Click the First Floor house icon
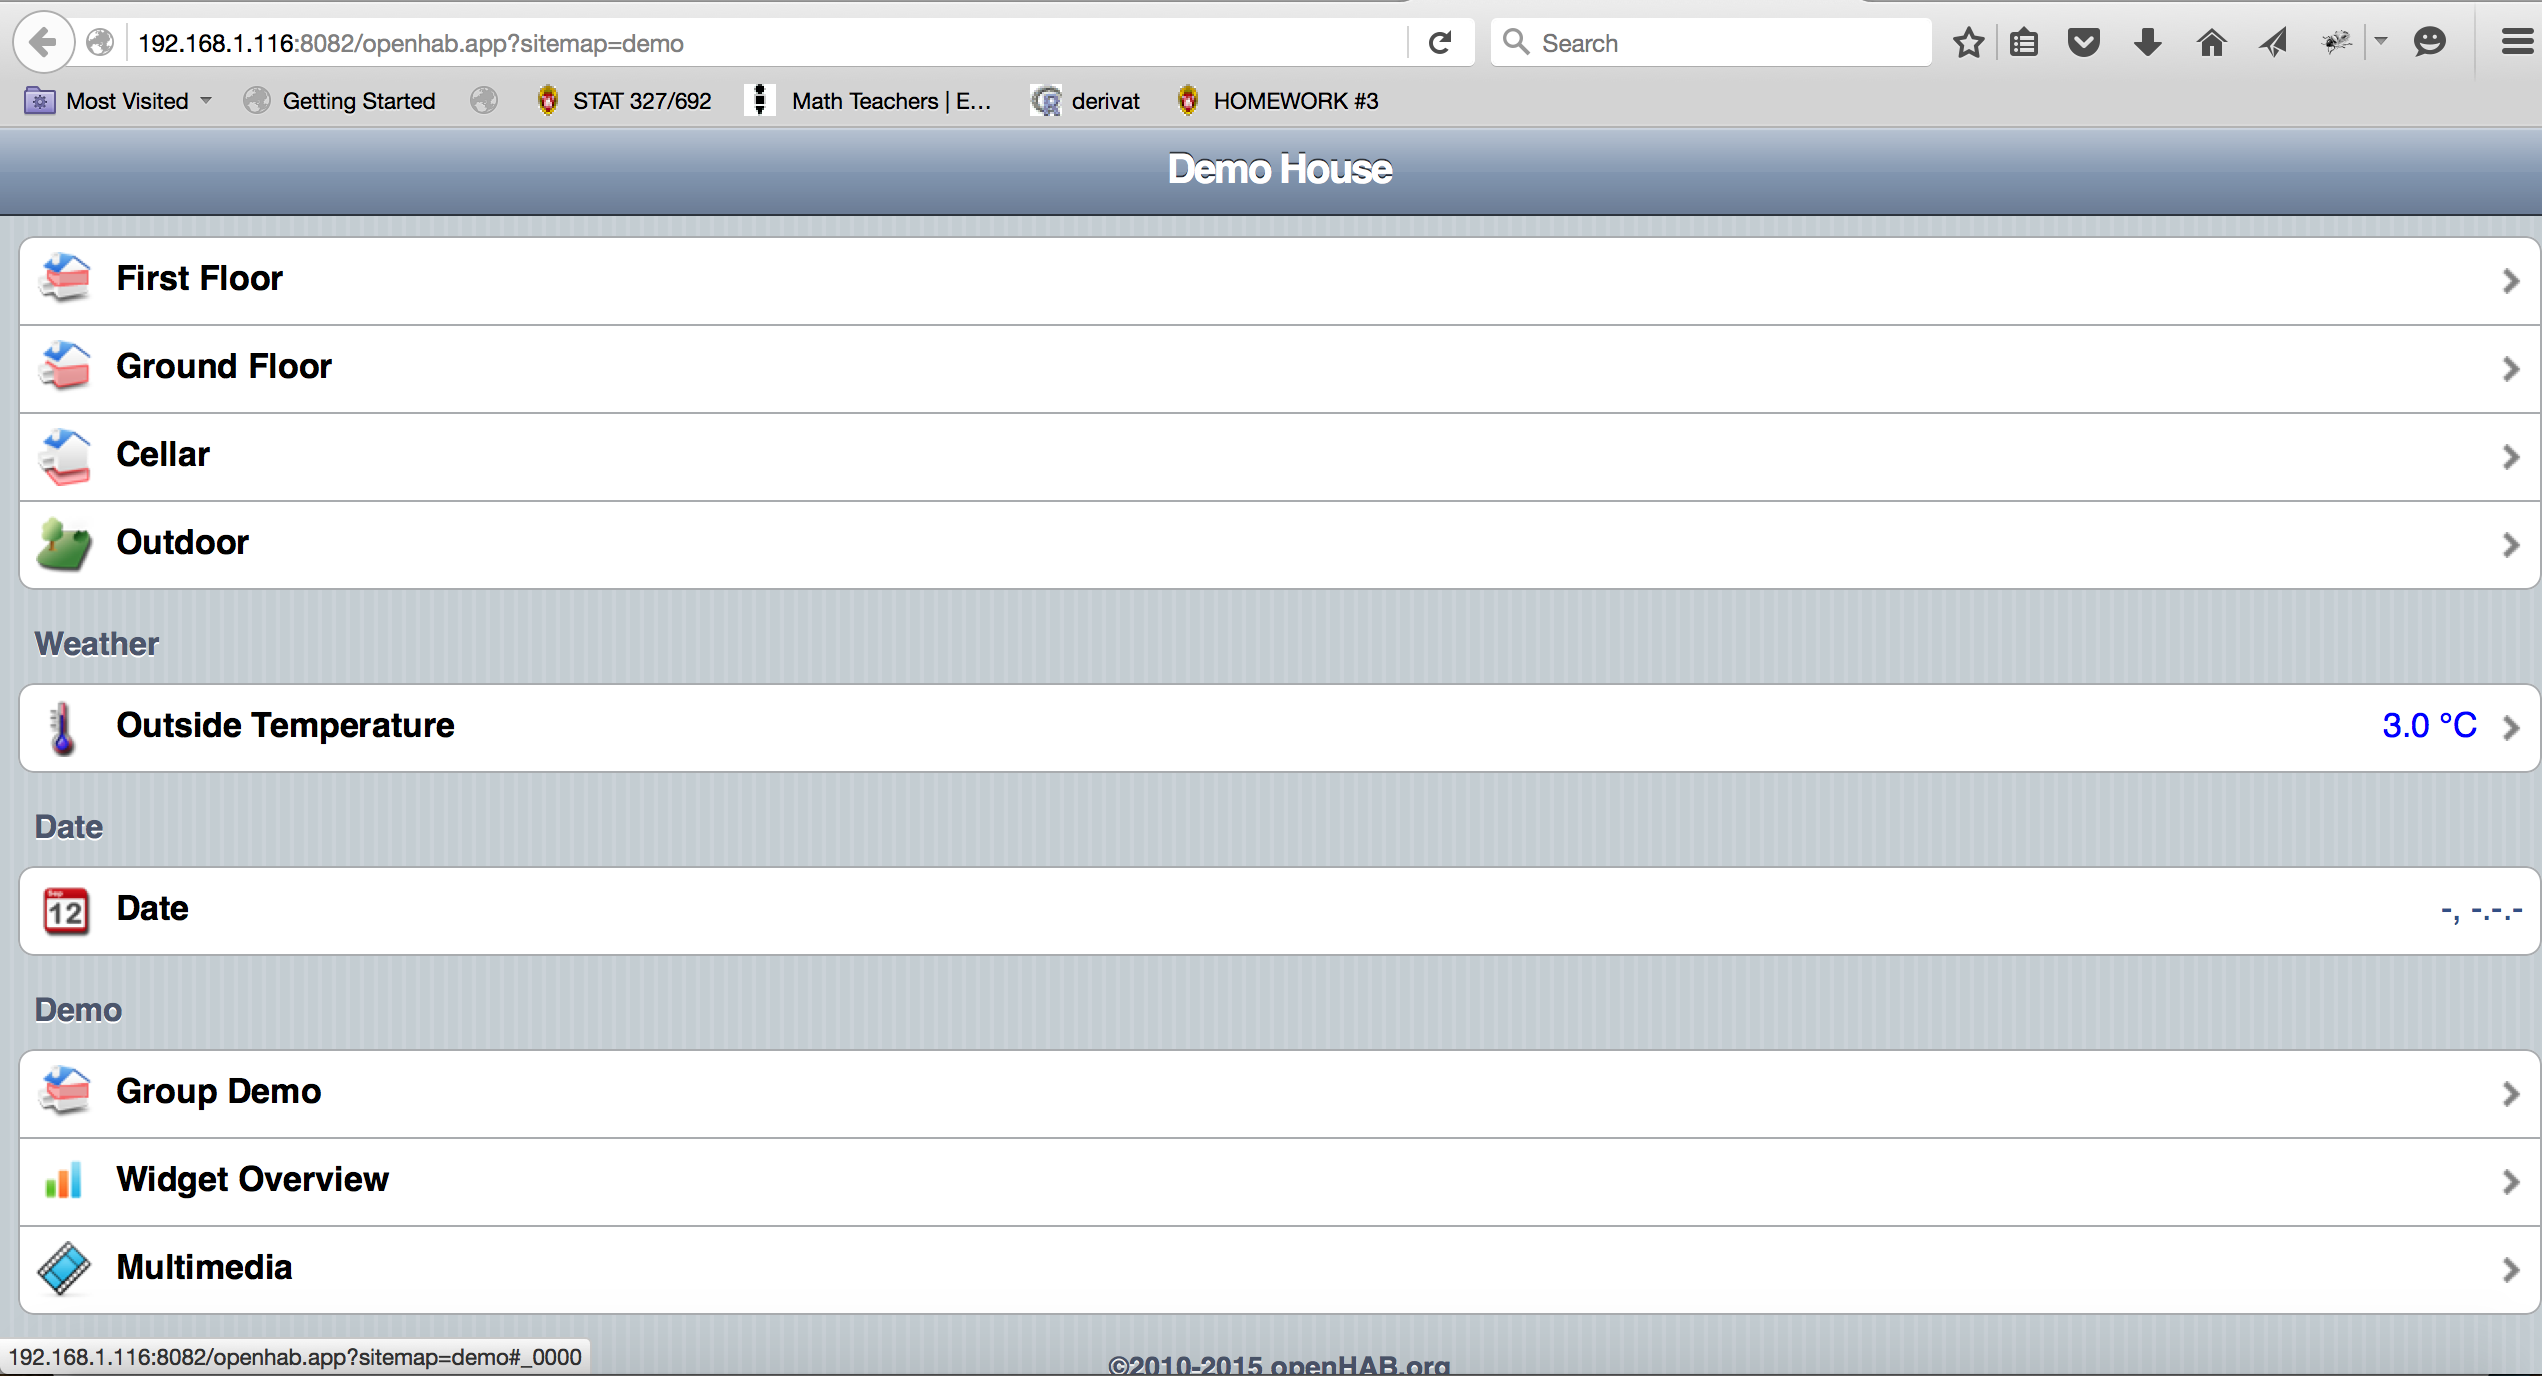Viewport: 2542px width, 1376px height. (65, 278)
